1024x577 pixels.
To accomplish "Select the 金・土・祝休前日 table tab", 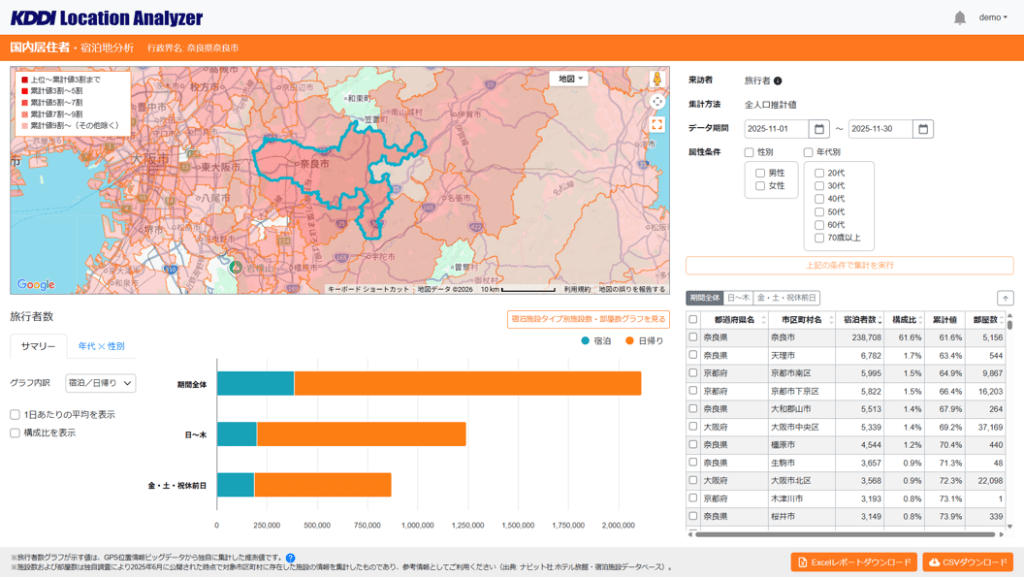I will [x=786, y=298].
